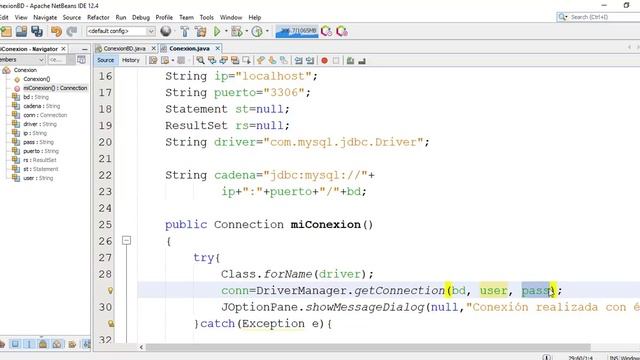Select puerto : String field in Navigator
The image size is (640, 360).
(41, 151)
